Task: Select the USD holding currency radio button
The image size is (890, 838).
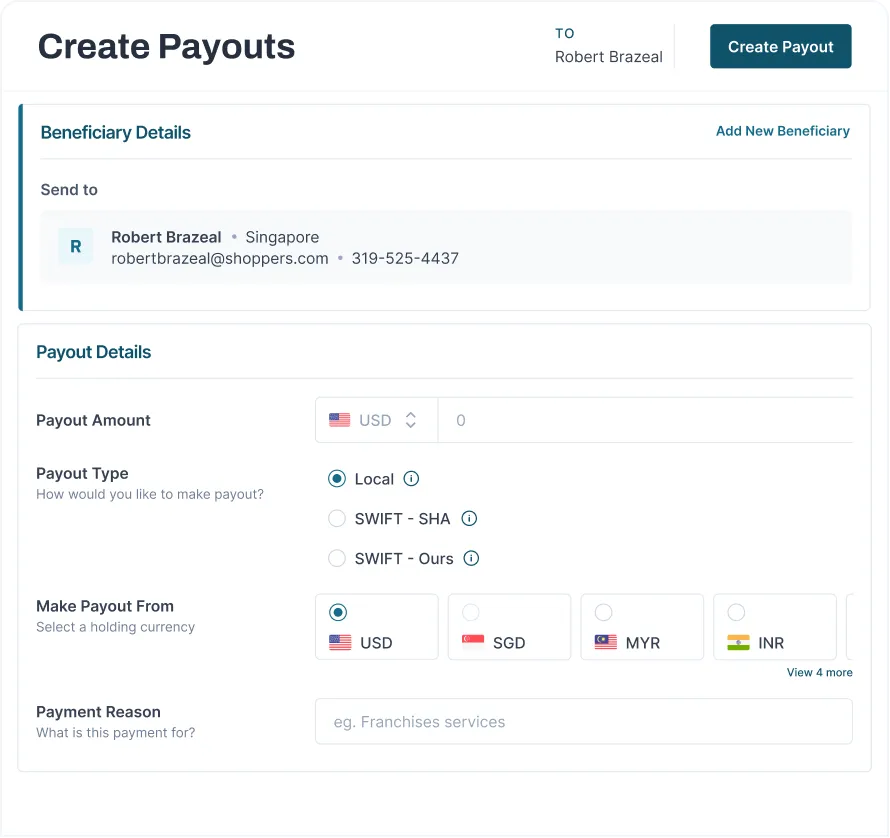Action: click(338, 612)
